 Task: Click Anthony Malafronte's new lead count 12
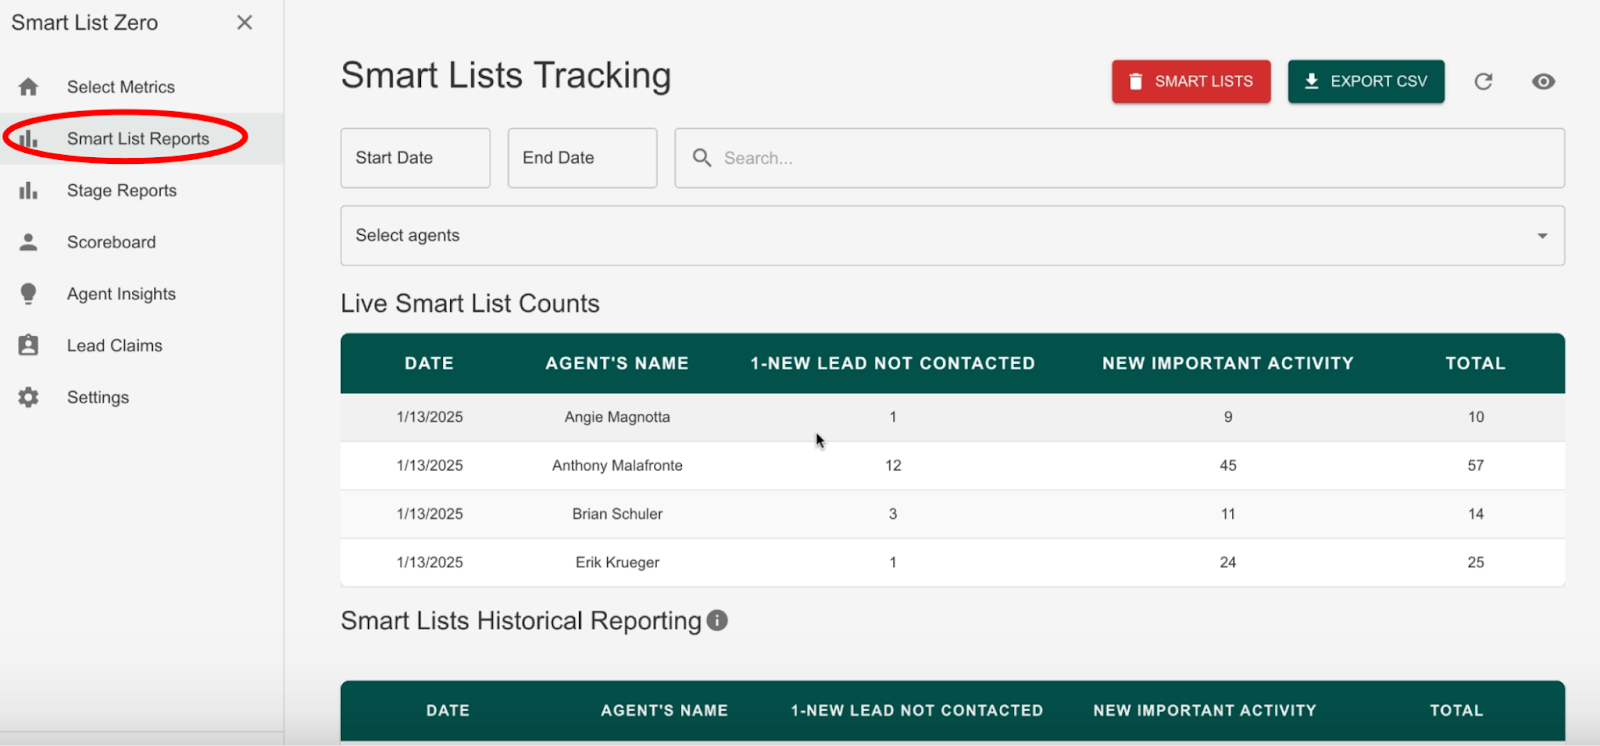(893, 465)
